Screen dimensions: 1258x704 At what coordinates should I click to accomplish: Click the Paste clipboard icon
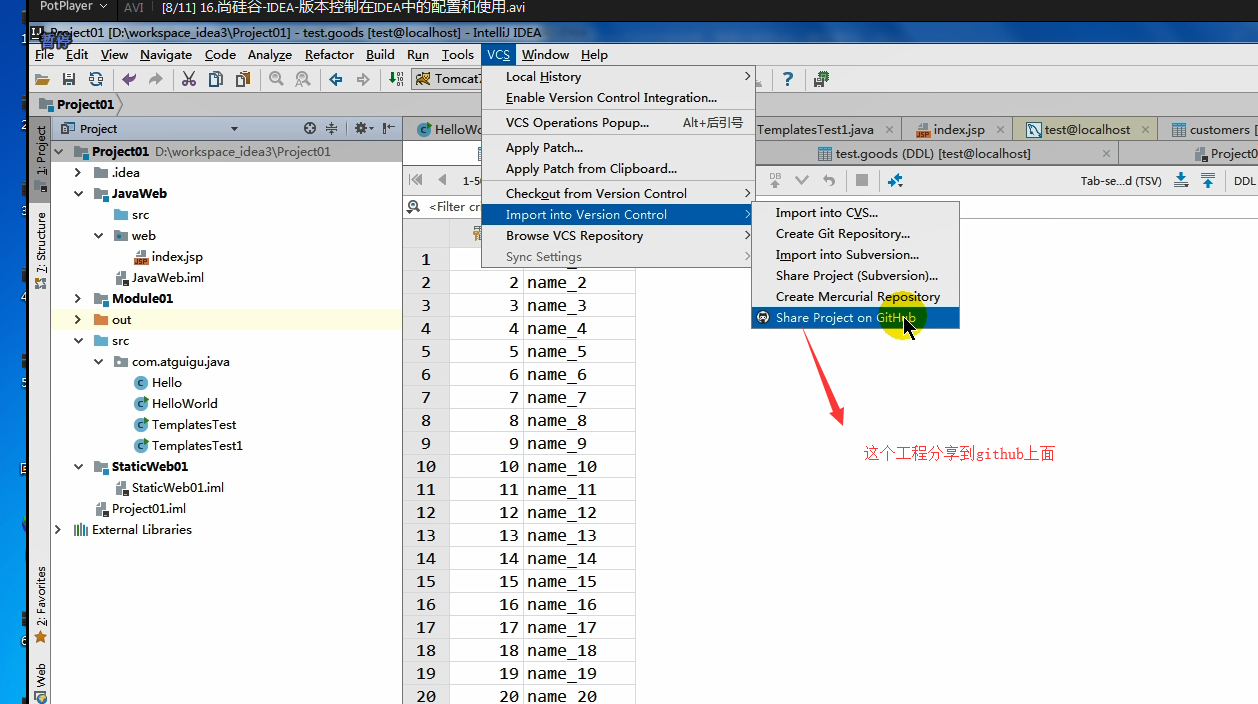point(242,79)
